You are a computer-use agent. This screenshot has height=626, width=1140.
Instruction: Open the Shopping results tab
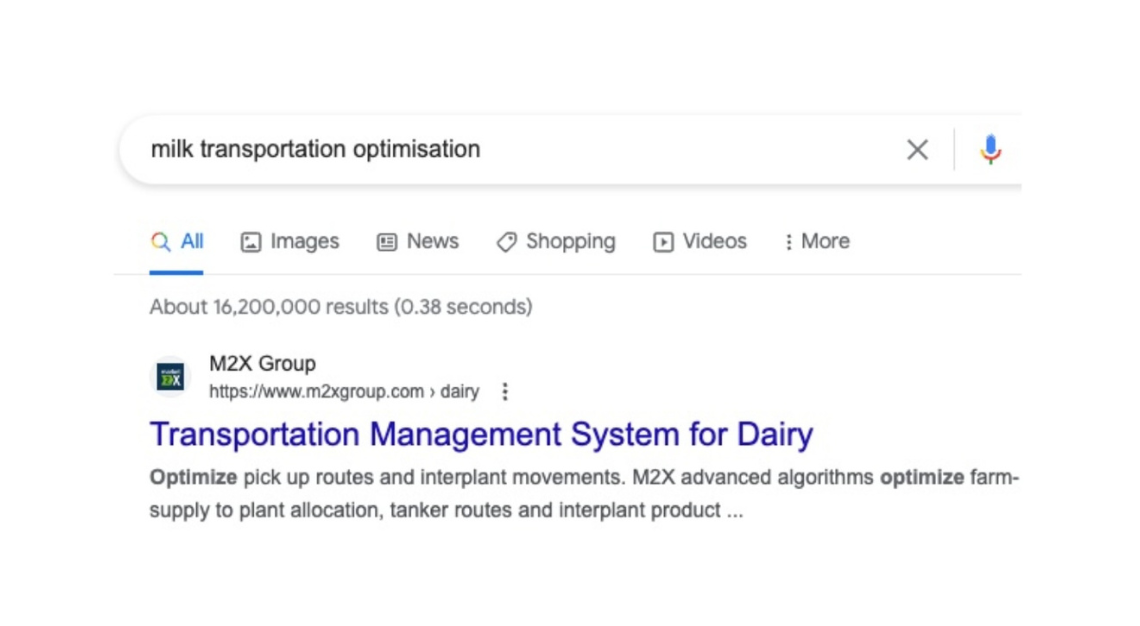pos(570,242)
